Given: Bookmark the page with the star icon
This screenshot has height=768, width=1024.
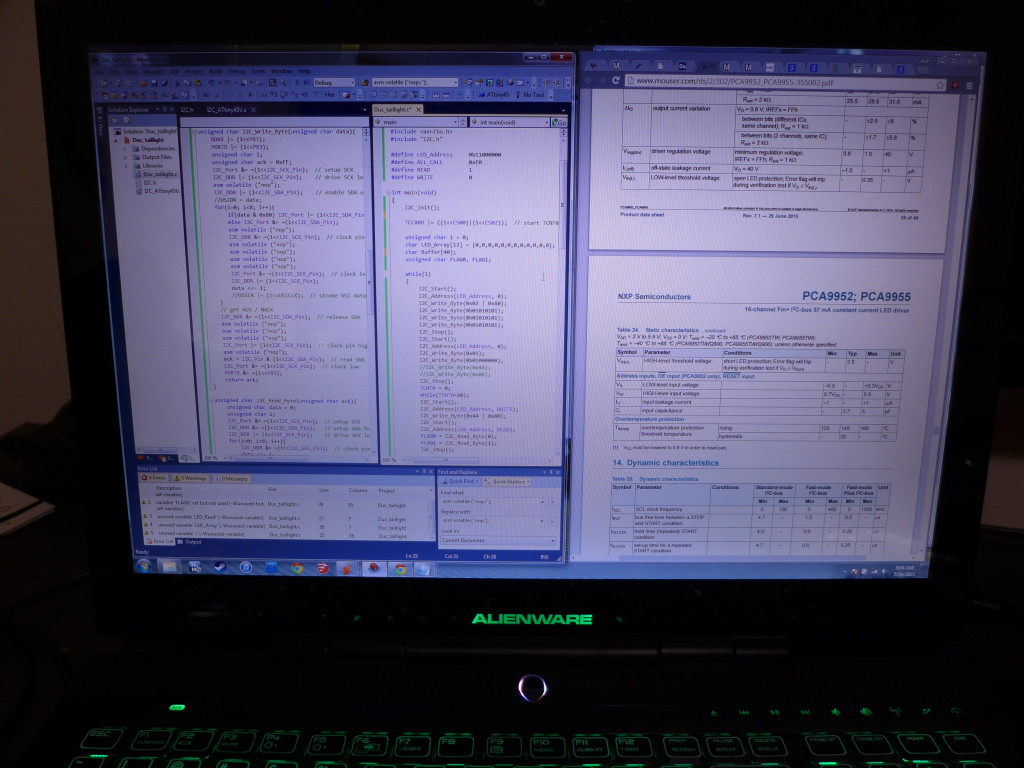Looking at the screenshot, I should pyautogui.click(x=940, y=84).
